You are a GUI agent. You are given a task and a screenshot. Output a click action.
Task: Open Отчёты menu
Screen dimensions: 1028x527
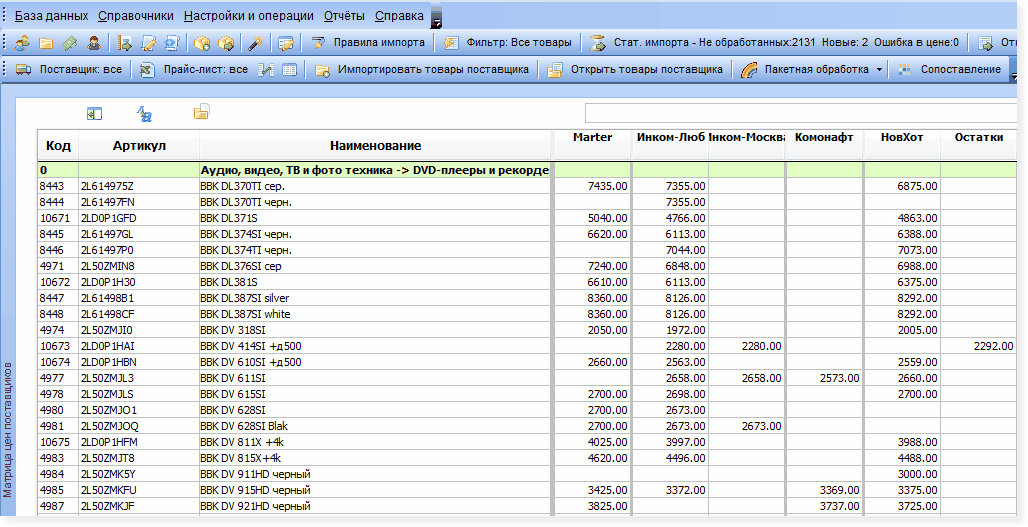point(344,16)
